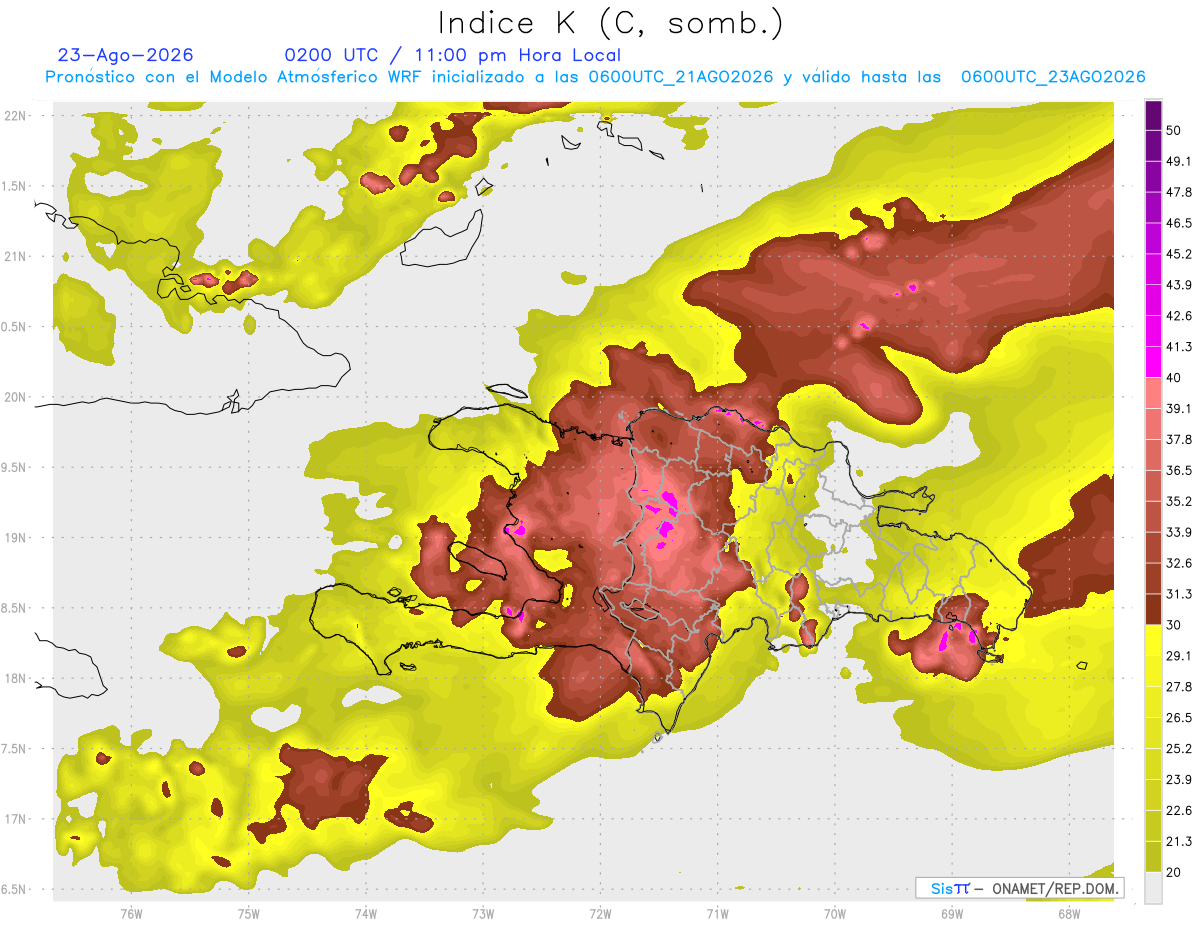Click longitude axis label "74W"
This screenshot has height=927, width=1200.
coord(365,914)
